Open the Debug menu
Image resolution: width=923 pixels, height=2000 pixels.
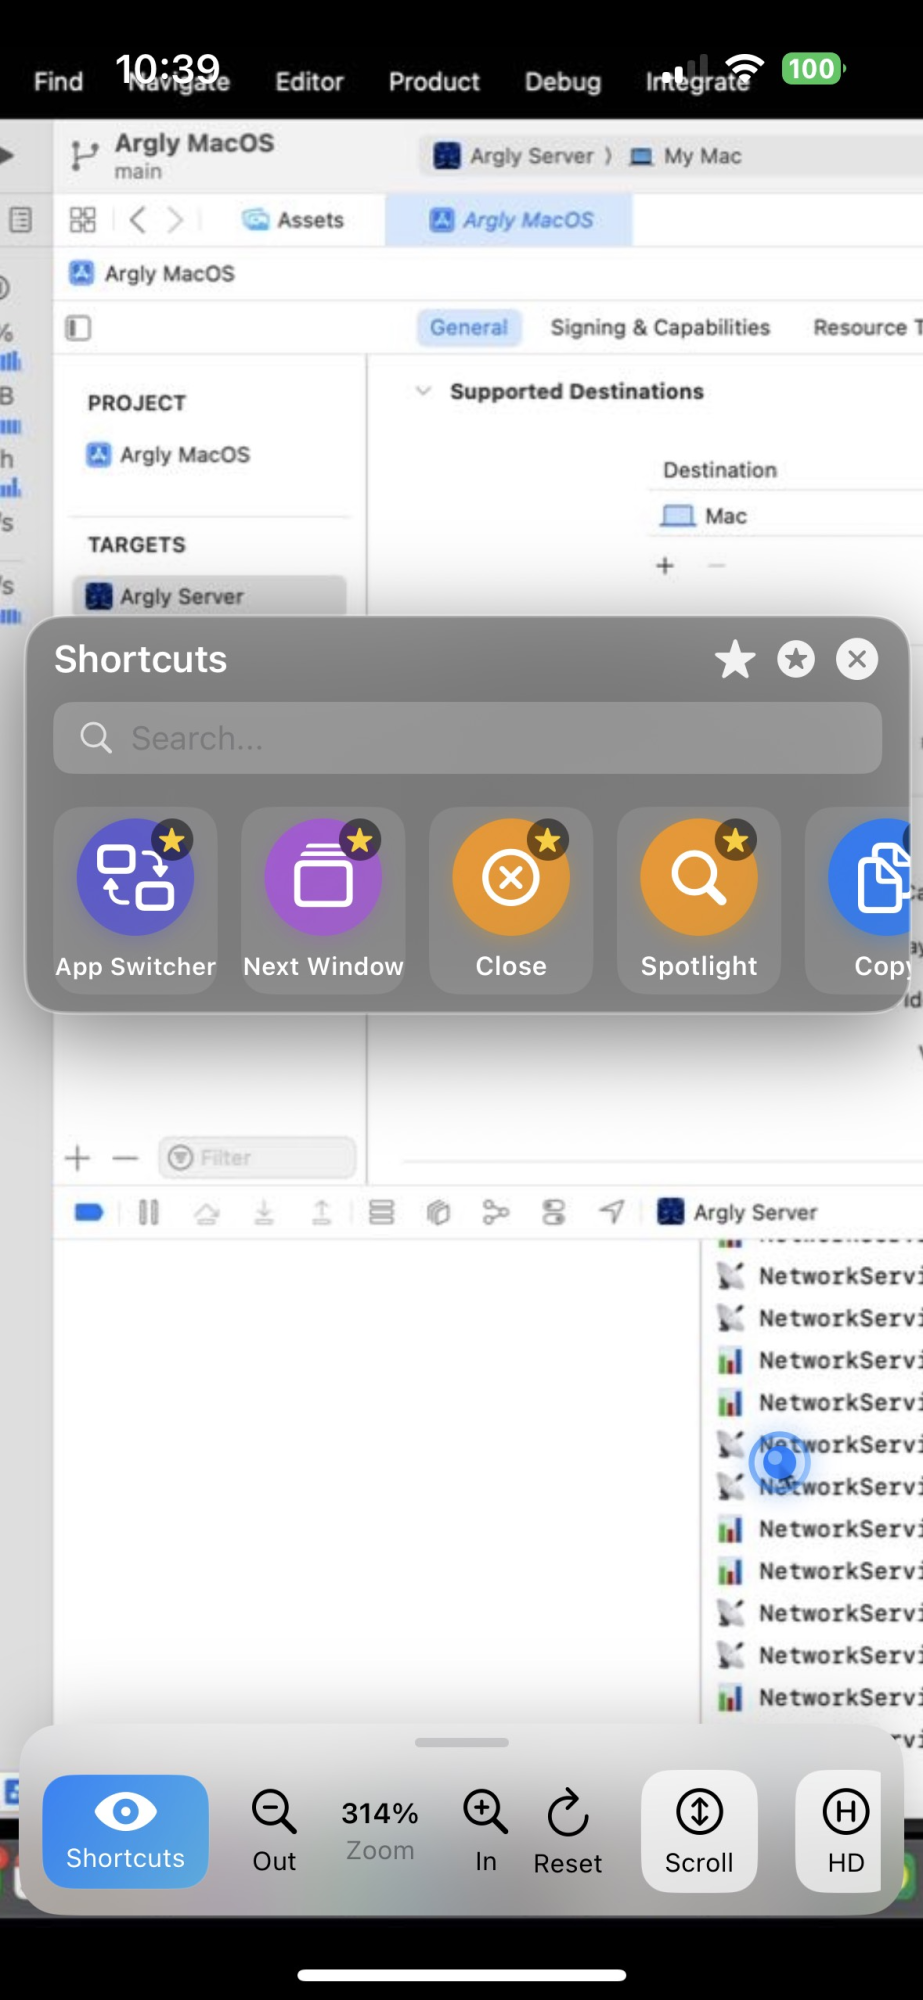563,82
